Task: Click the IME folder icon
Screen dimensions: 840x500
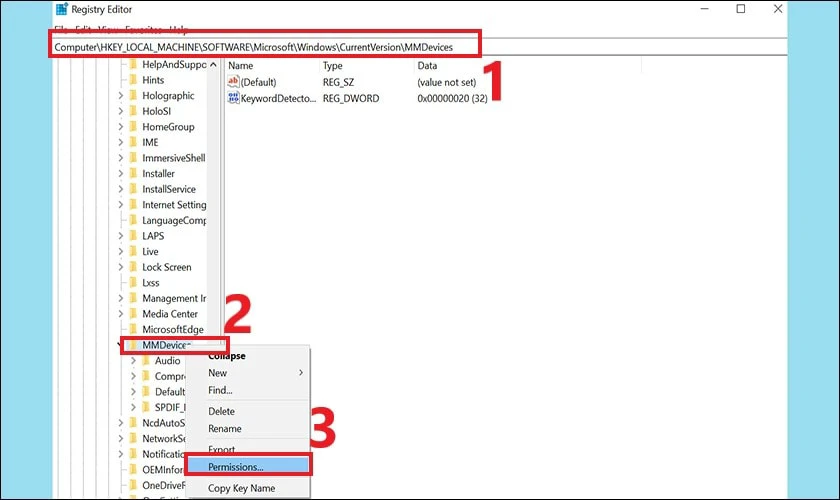Action: pyautogui.click(x=133, y=142)
